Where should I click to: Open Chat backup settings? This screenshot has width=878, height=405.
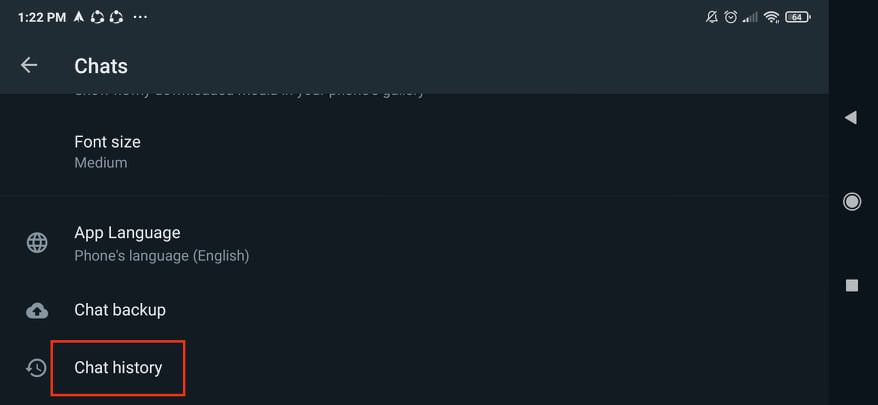[x=414, y=310]
